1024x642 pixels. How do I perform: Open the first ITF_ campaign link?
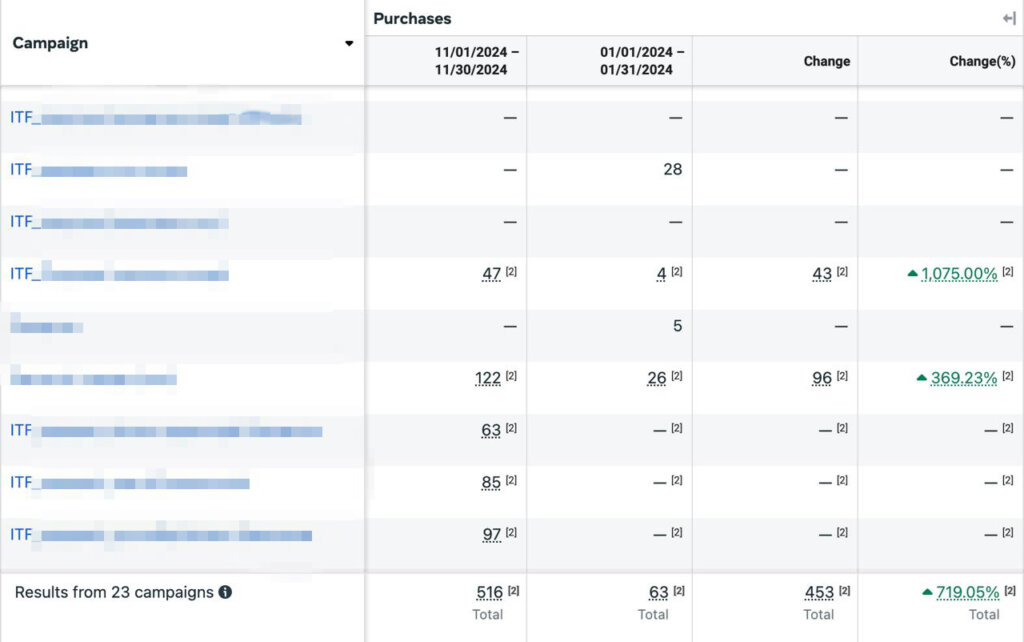(155, 118)
